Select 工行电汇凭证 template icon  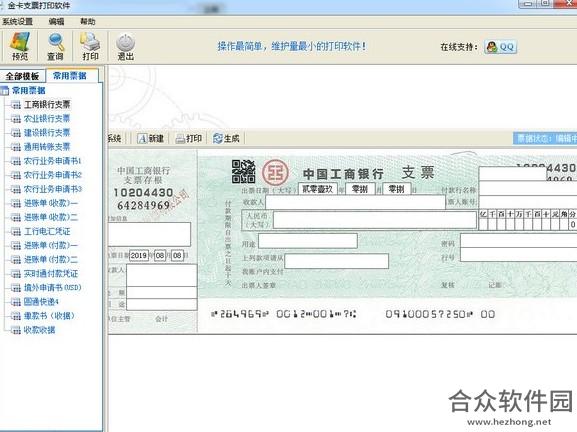click(16, 231)
